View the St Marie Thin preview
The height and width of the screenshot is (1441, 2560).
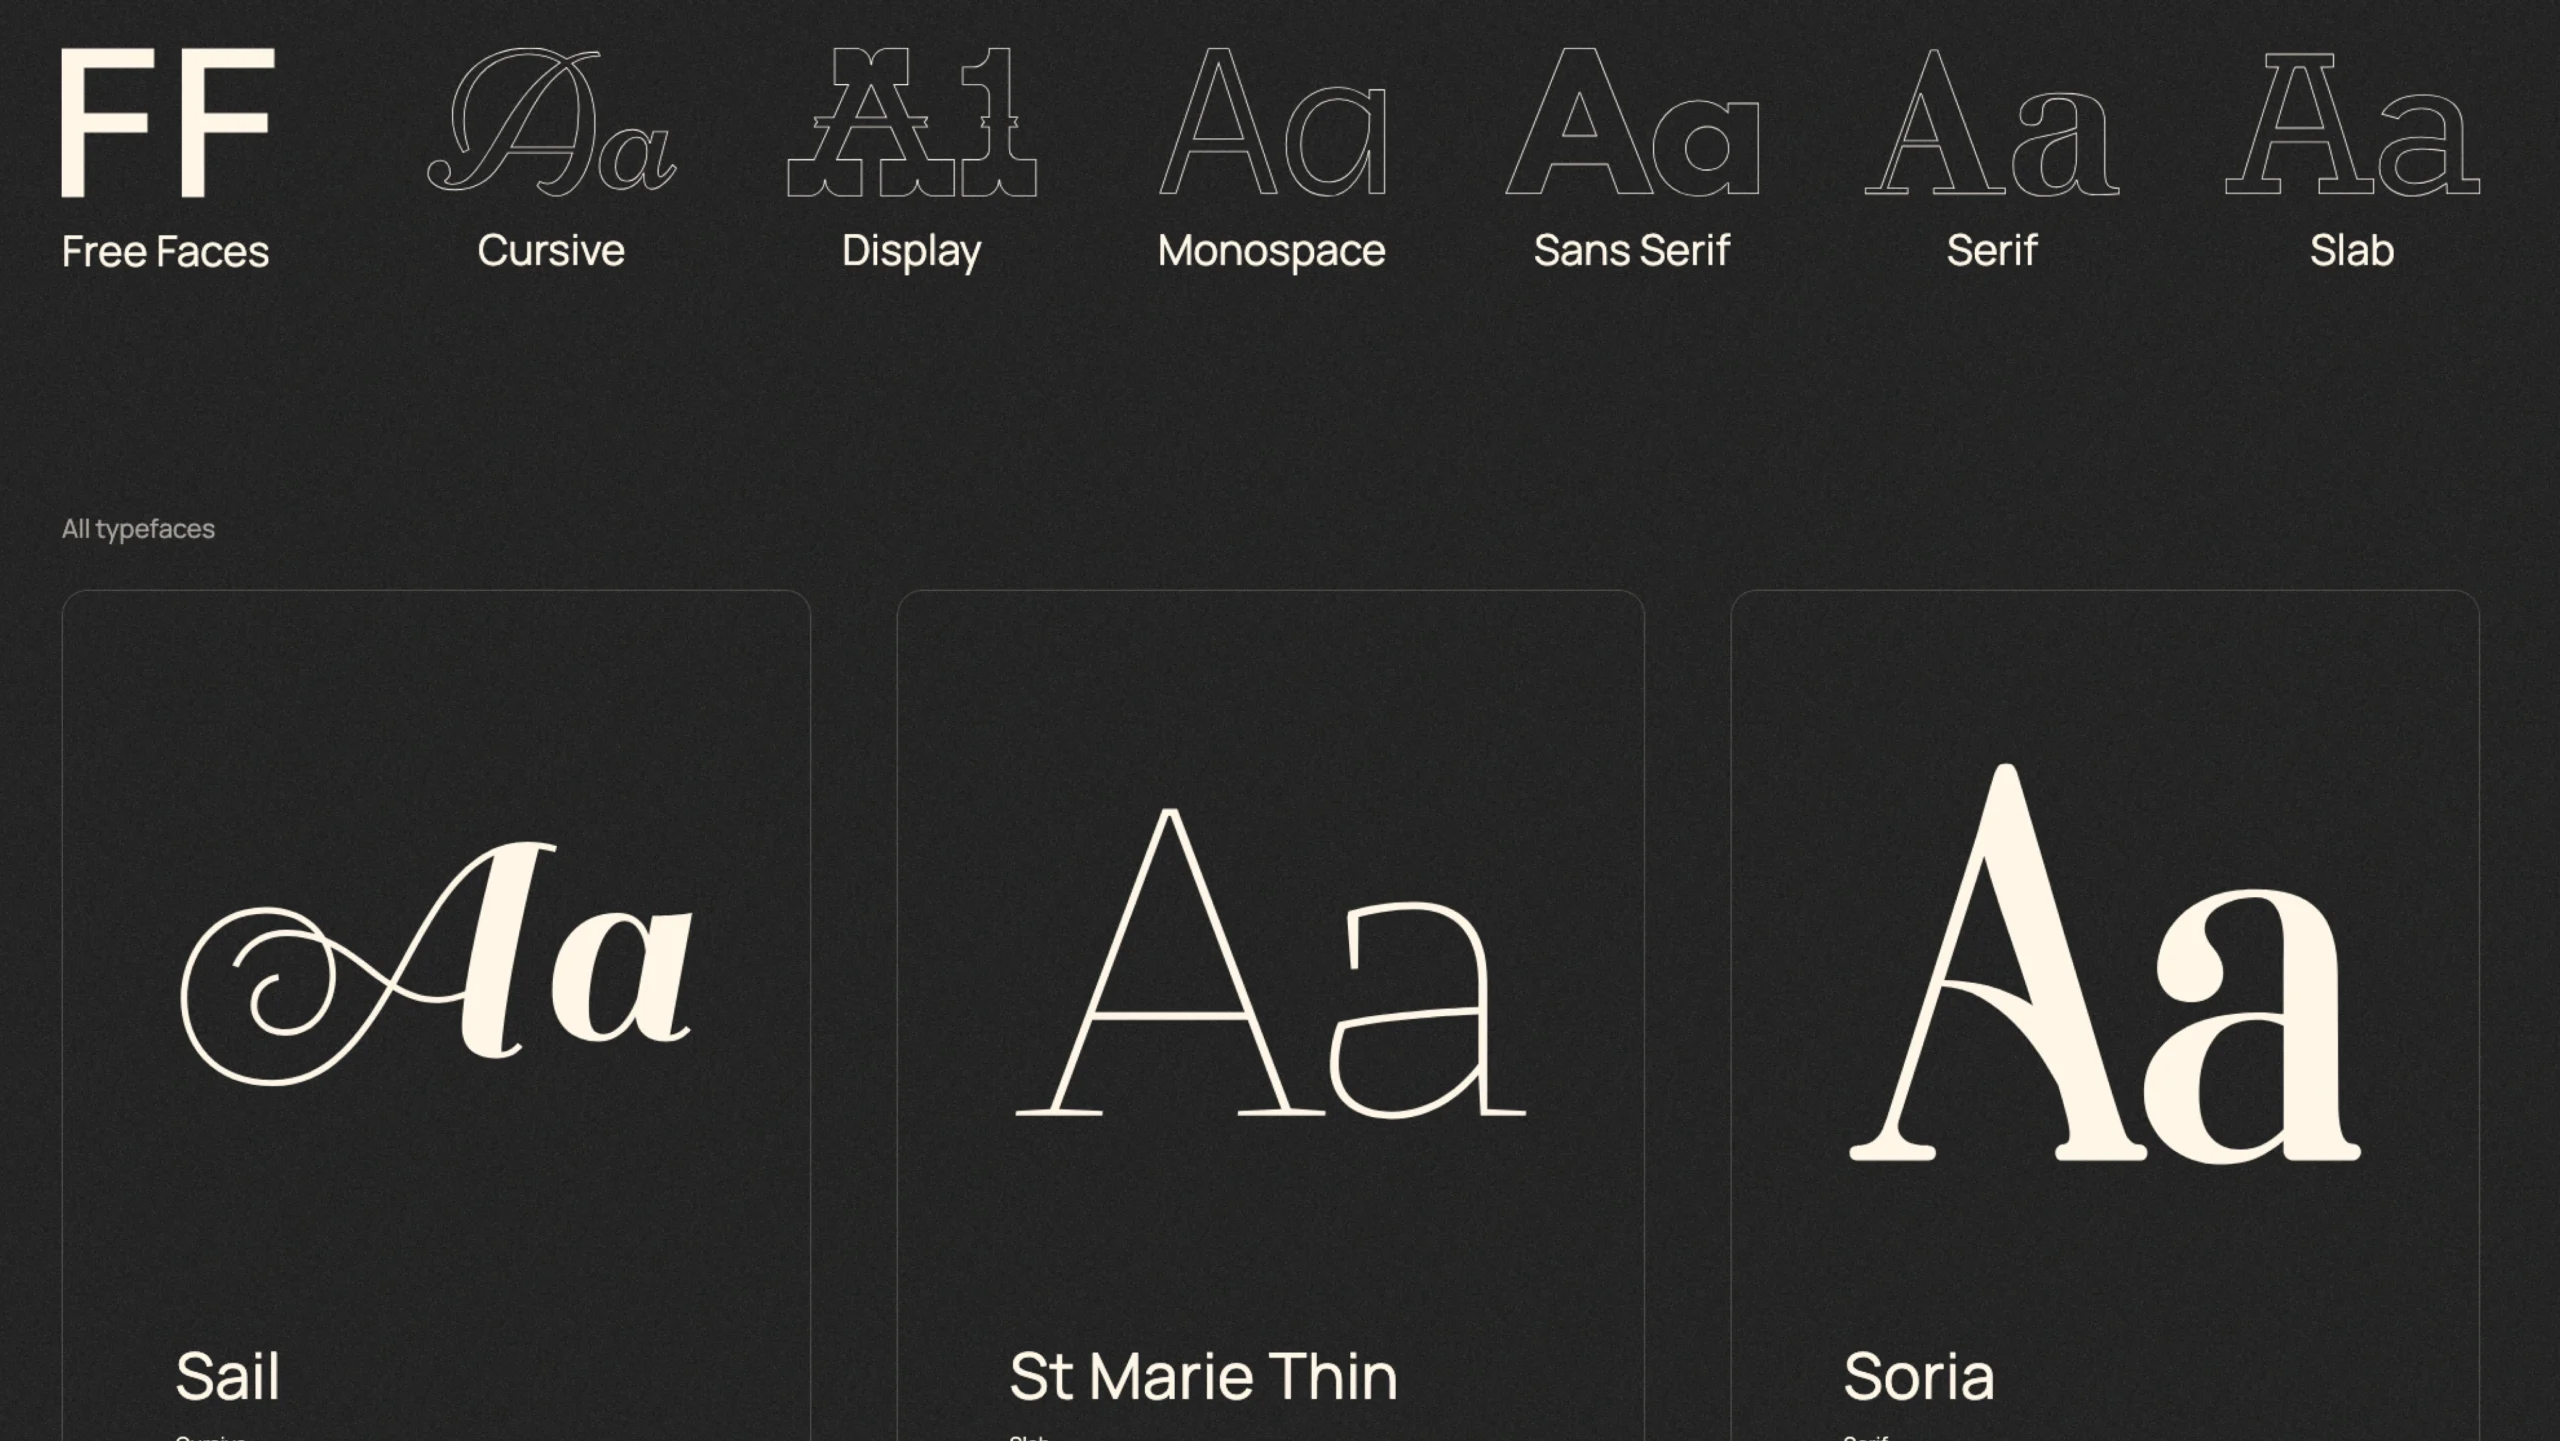pos(1270,962)
